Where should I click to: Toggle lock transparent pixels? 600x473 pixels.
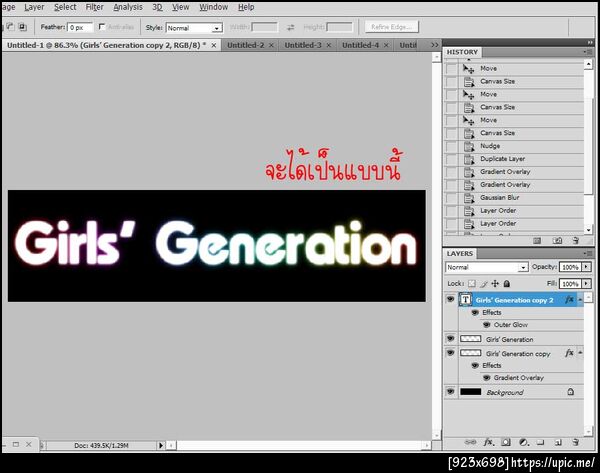click(x=472, y=284)
